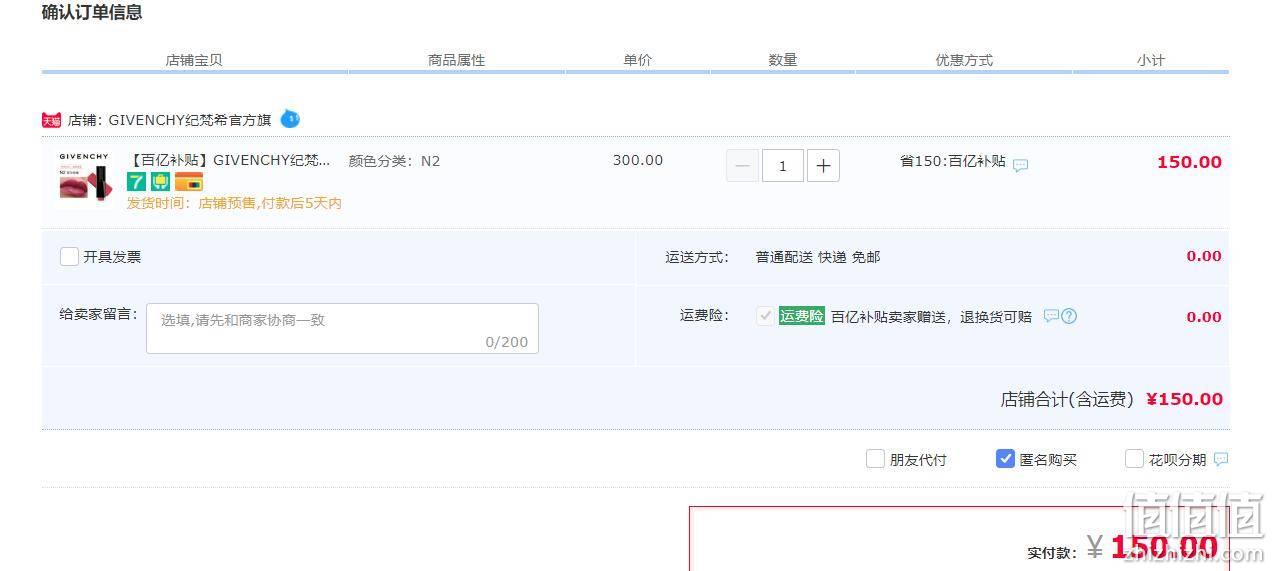Uncheck the 匿名购买 checkbox

click(x=1005, y=459)
